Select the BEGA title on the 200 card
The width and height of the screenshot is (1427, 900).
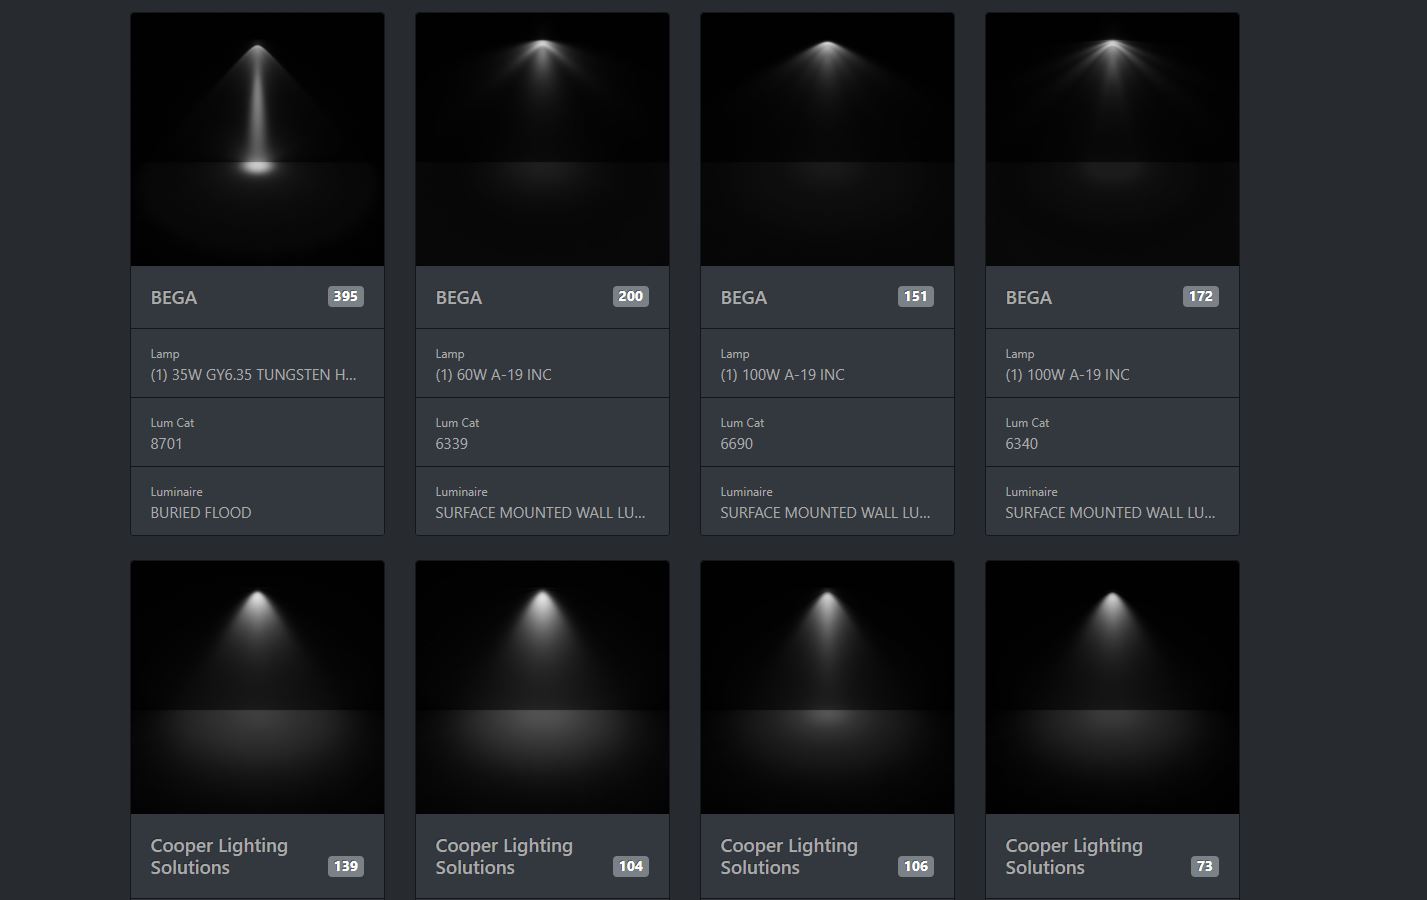click(459, 297)
